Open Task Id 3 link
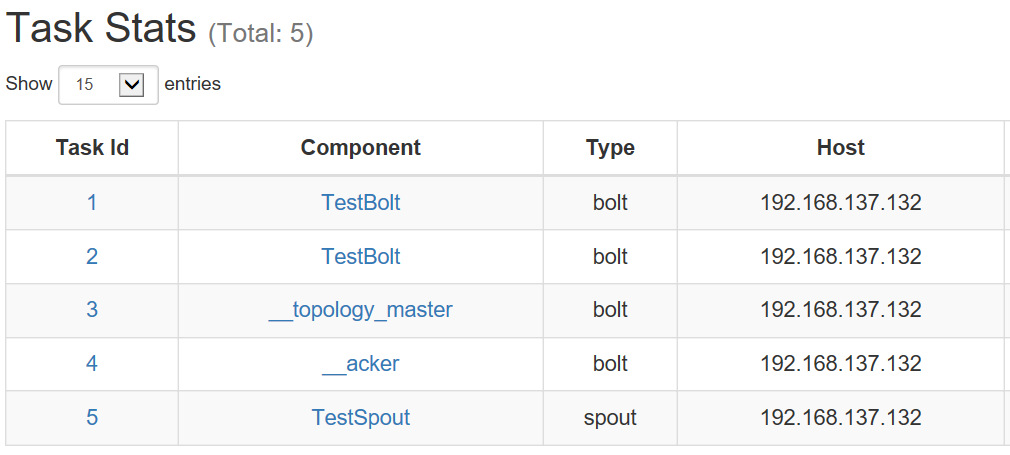Screen dimensions: 1010x455 coord(92,310)
